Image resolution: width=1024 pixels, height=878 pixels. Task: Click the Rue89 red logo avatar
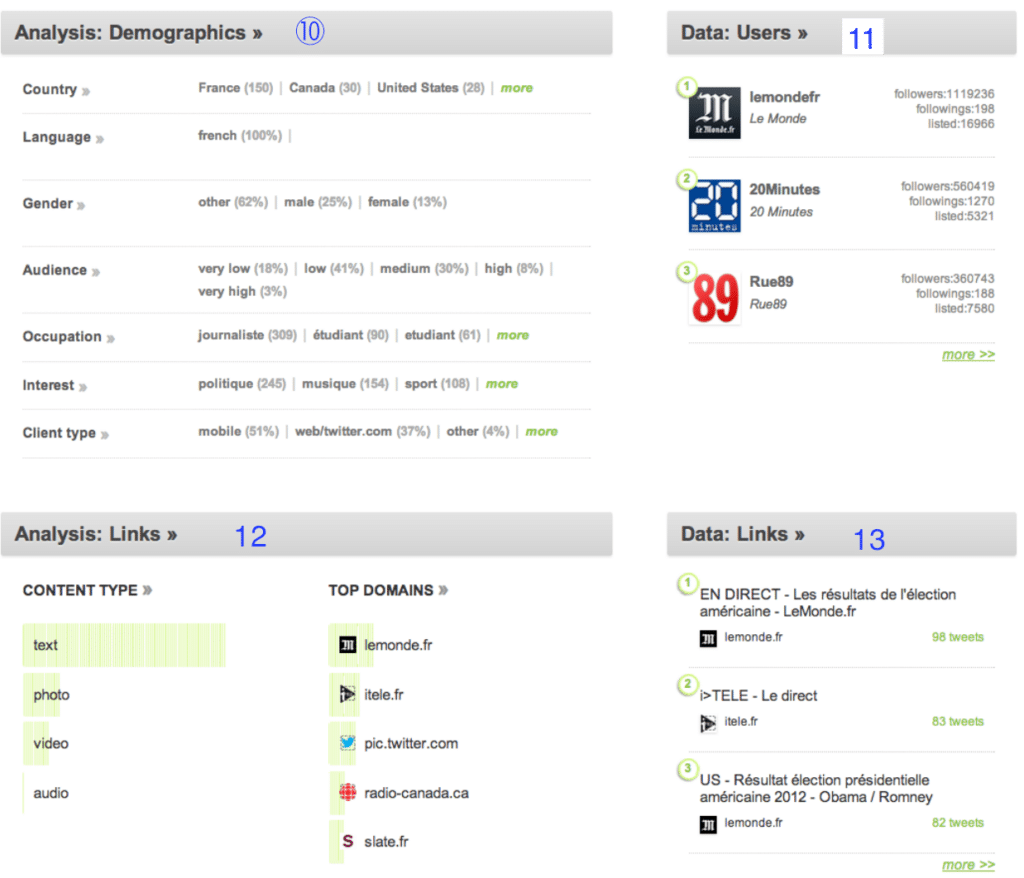tap(714, 298)
